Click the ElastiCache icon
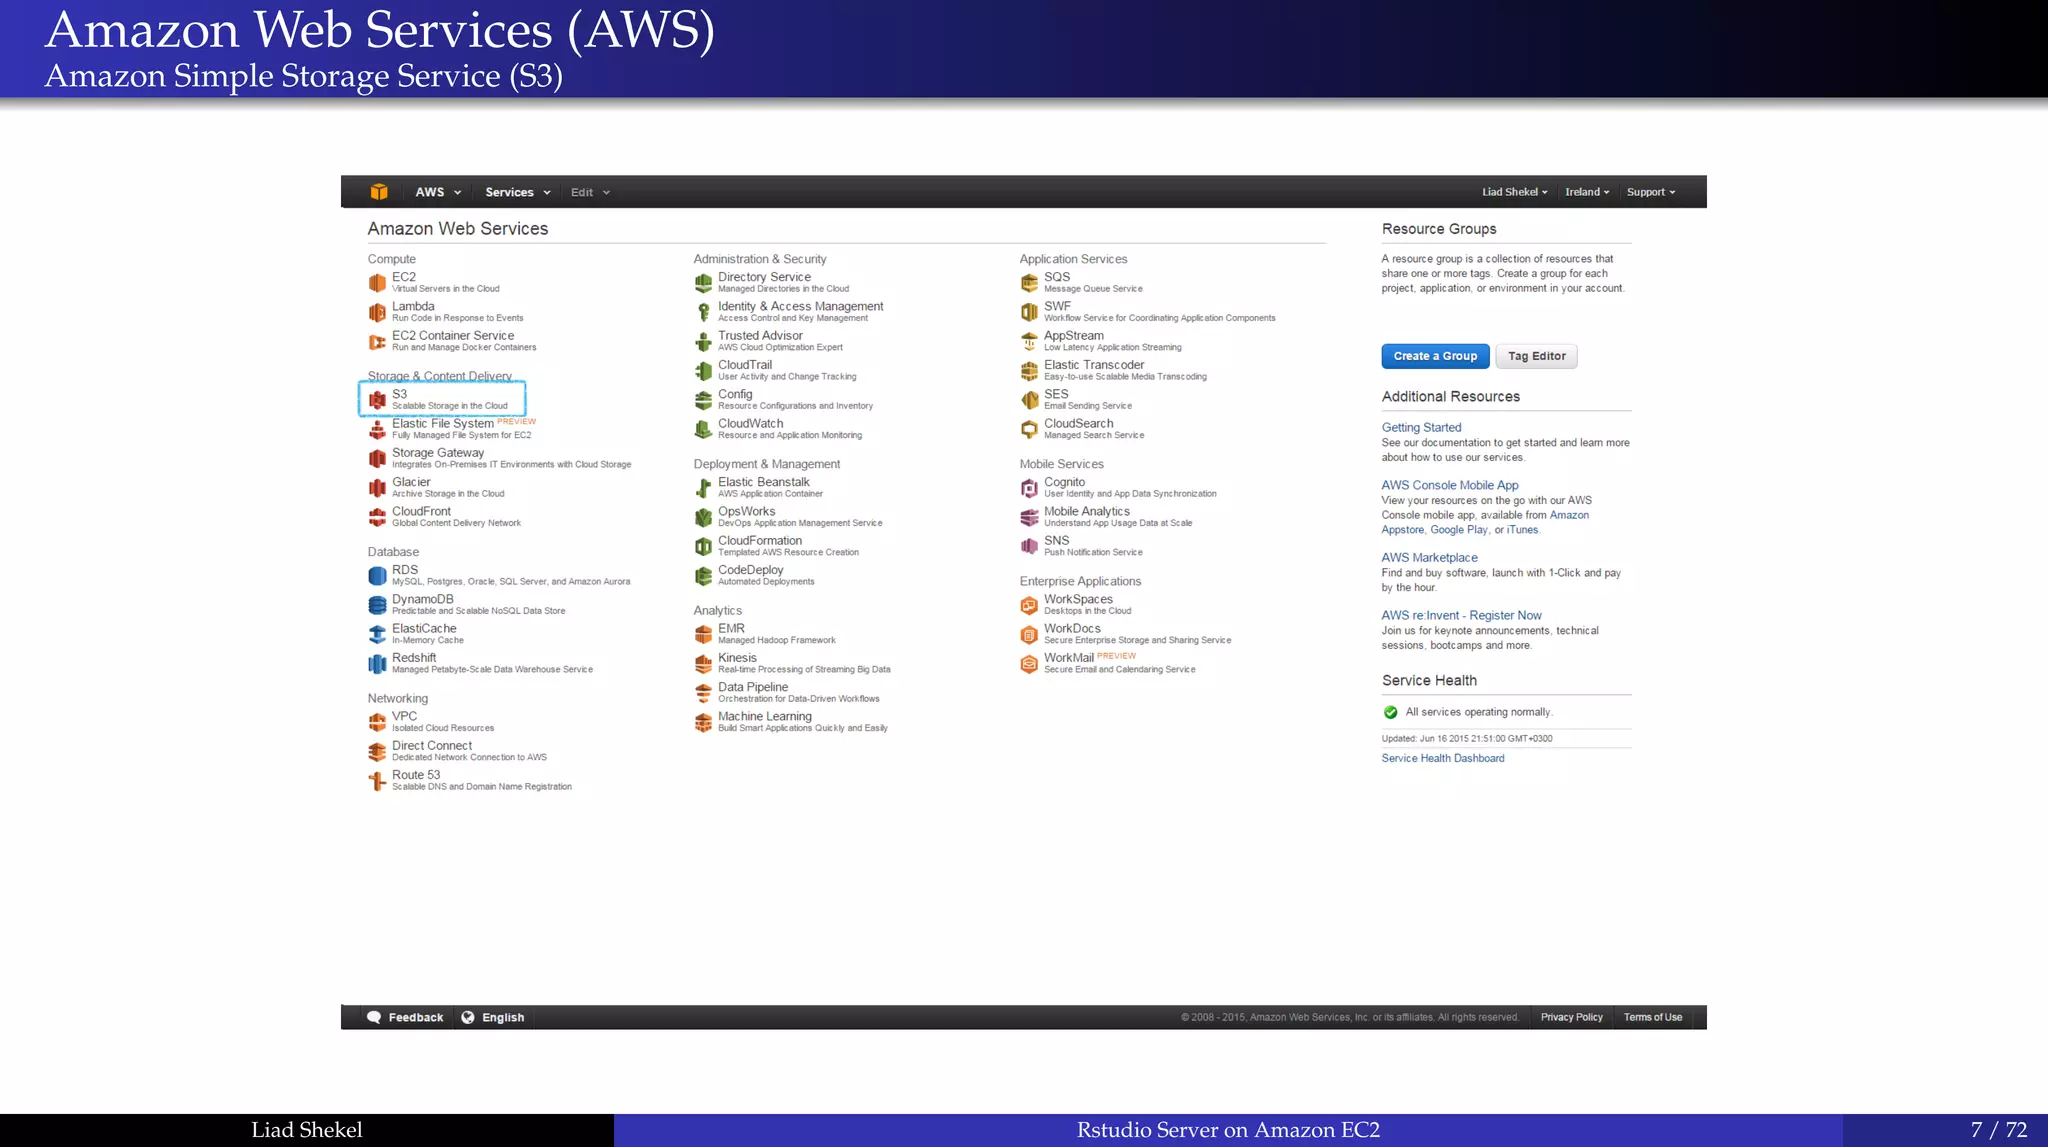Screen dimensions: 2048x1147 click(377, 634)
